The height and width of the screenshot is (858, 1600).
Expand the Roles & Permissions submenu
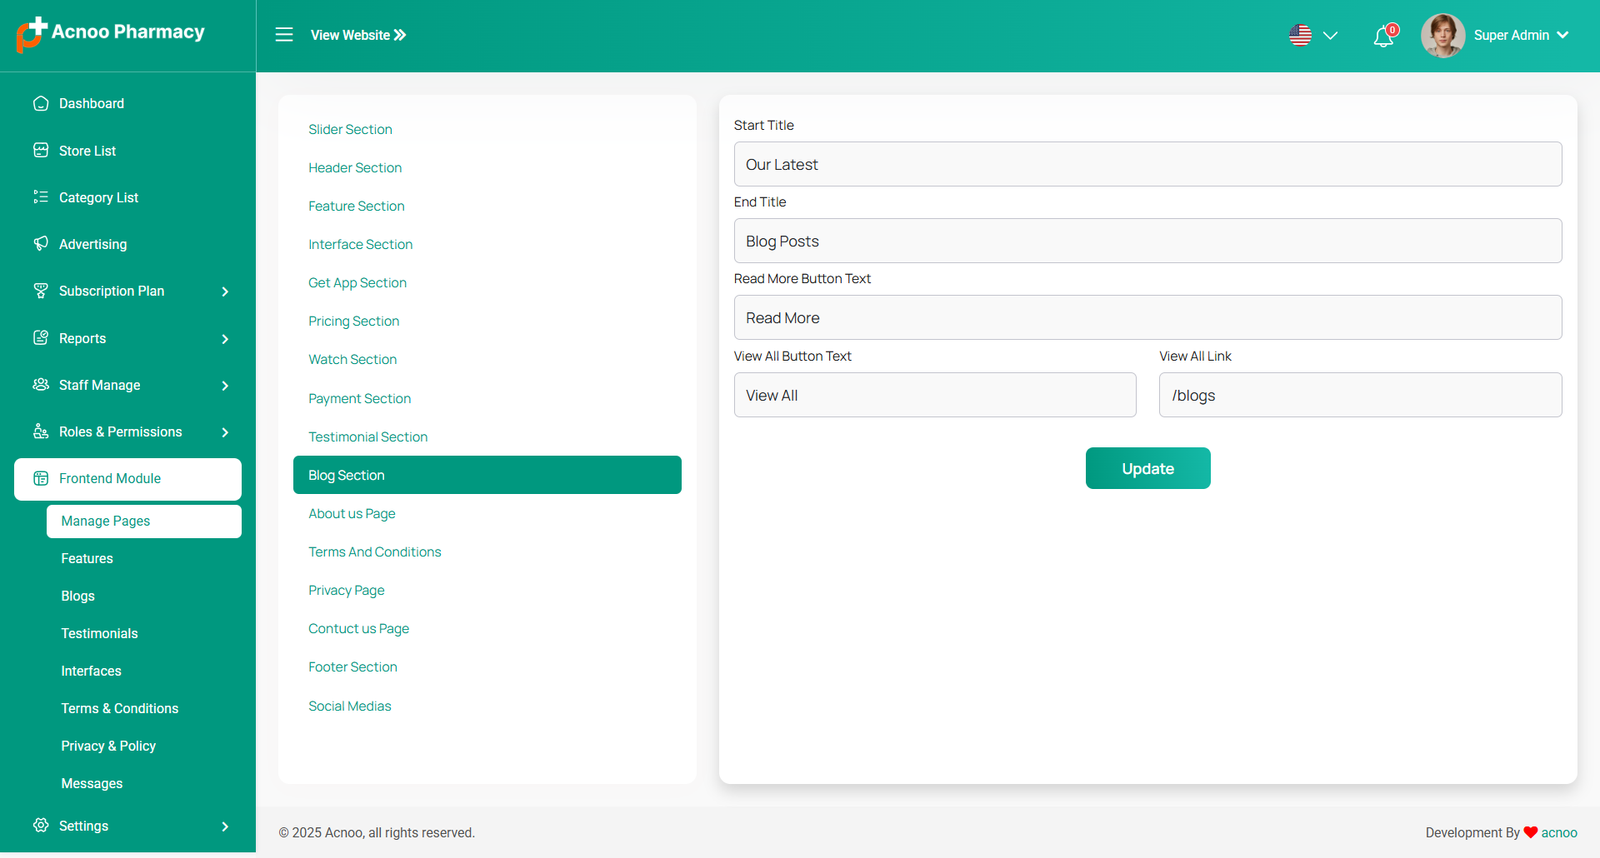[x=225, y=433]
